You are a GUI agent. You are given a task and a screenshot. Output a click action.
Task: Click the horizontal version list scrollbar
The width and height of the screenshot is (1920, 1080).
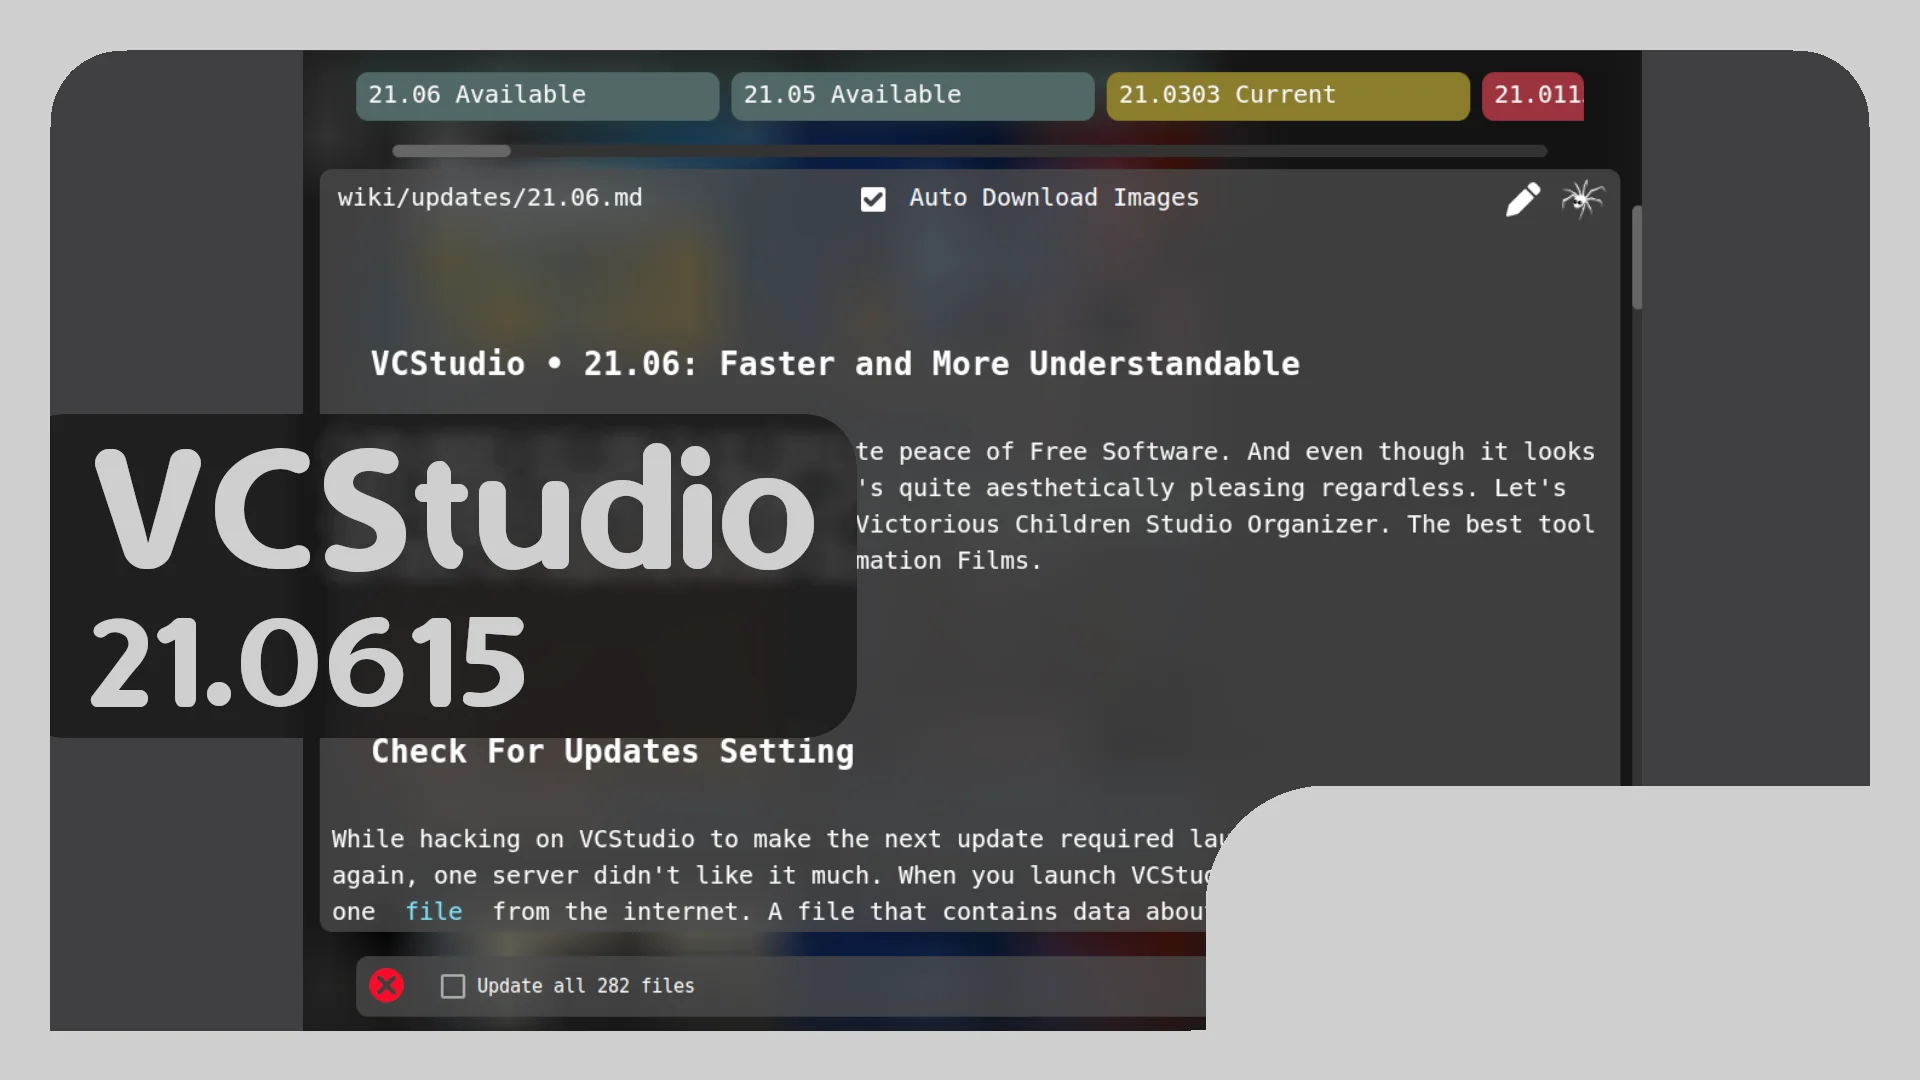451,151
